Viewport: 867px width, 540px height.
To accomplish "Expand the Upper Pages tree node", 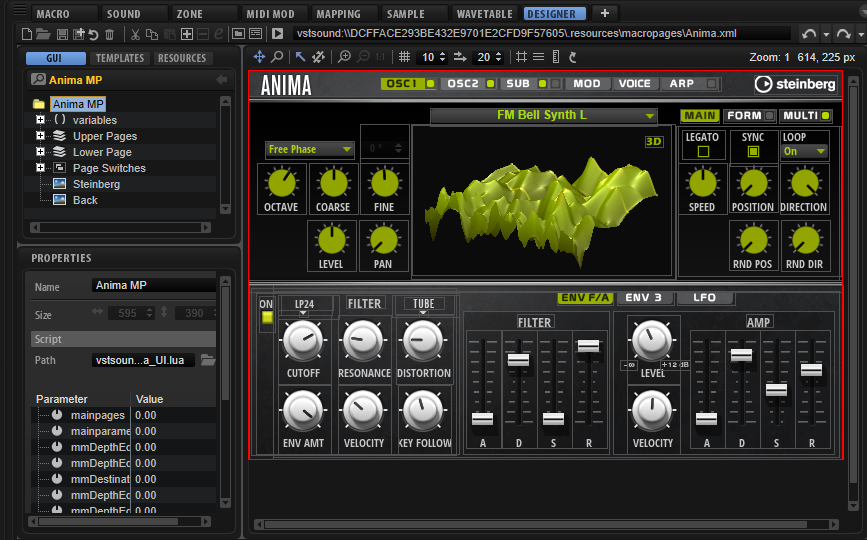I will [x=40, y=135].
